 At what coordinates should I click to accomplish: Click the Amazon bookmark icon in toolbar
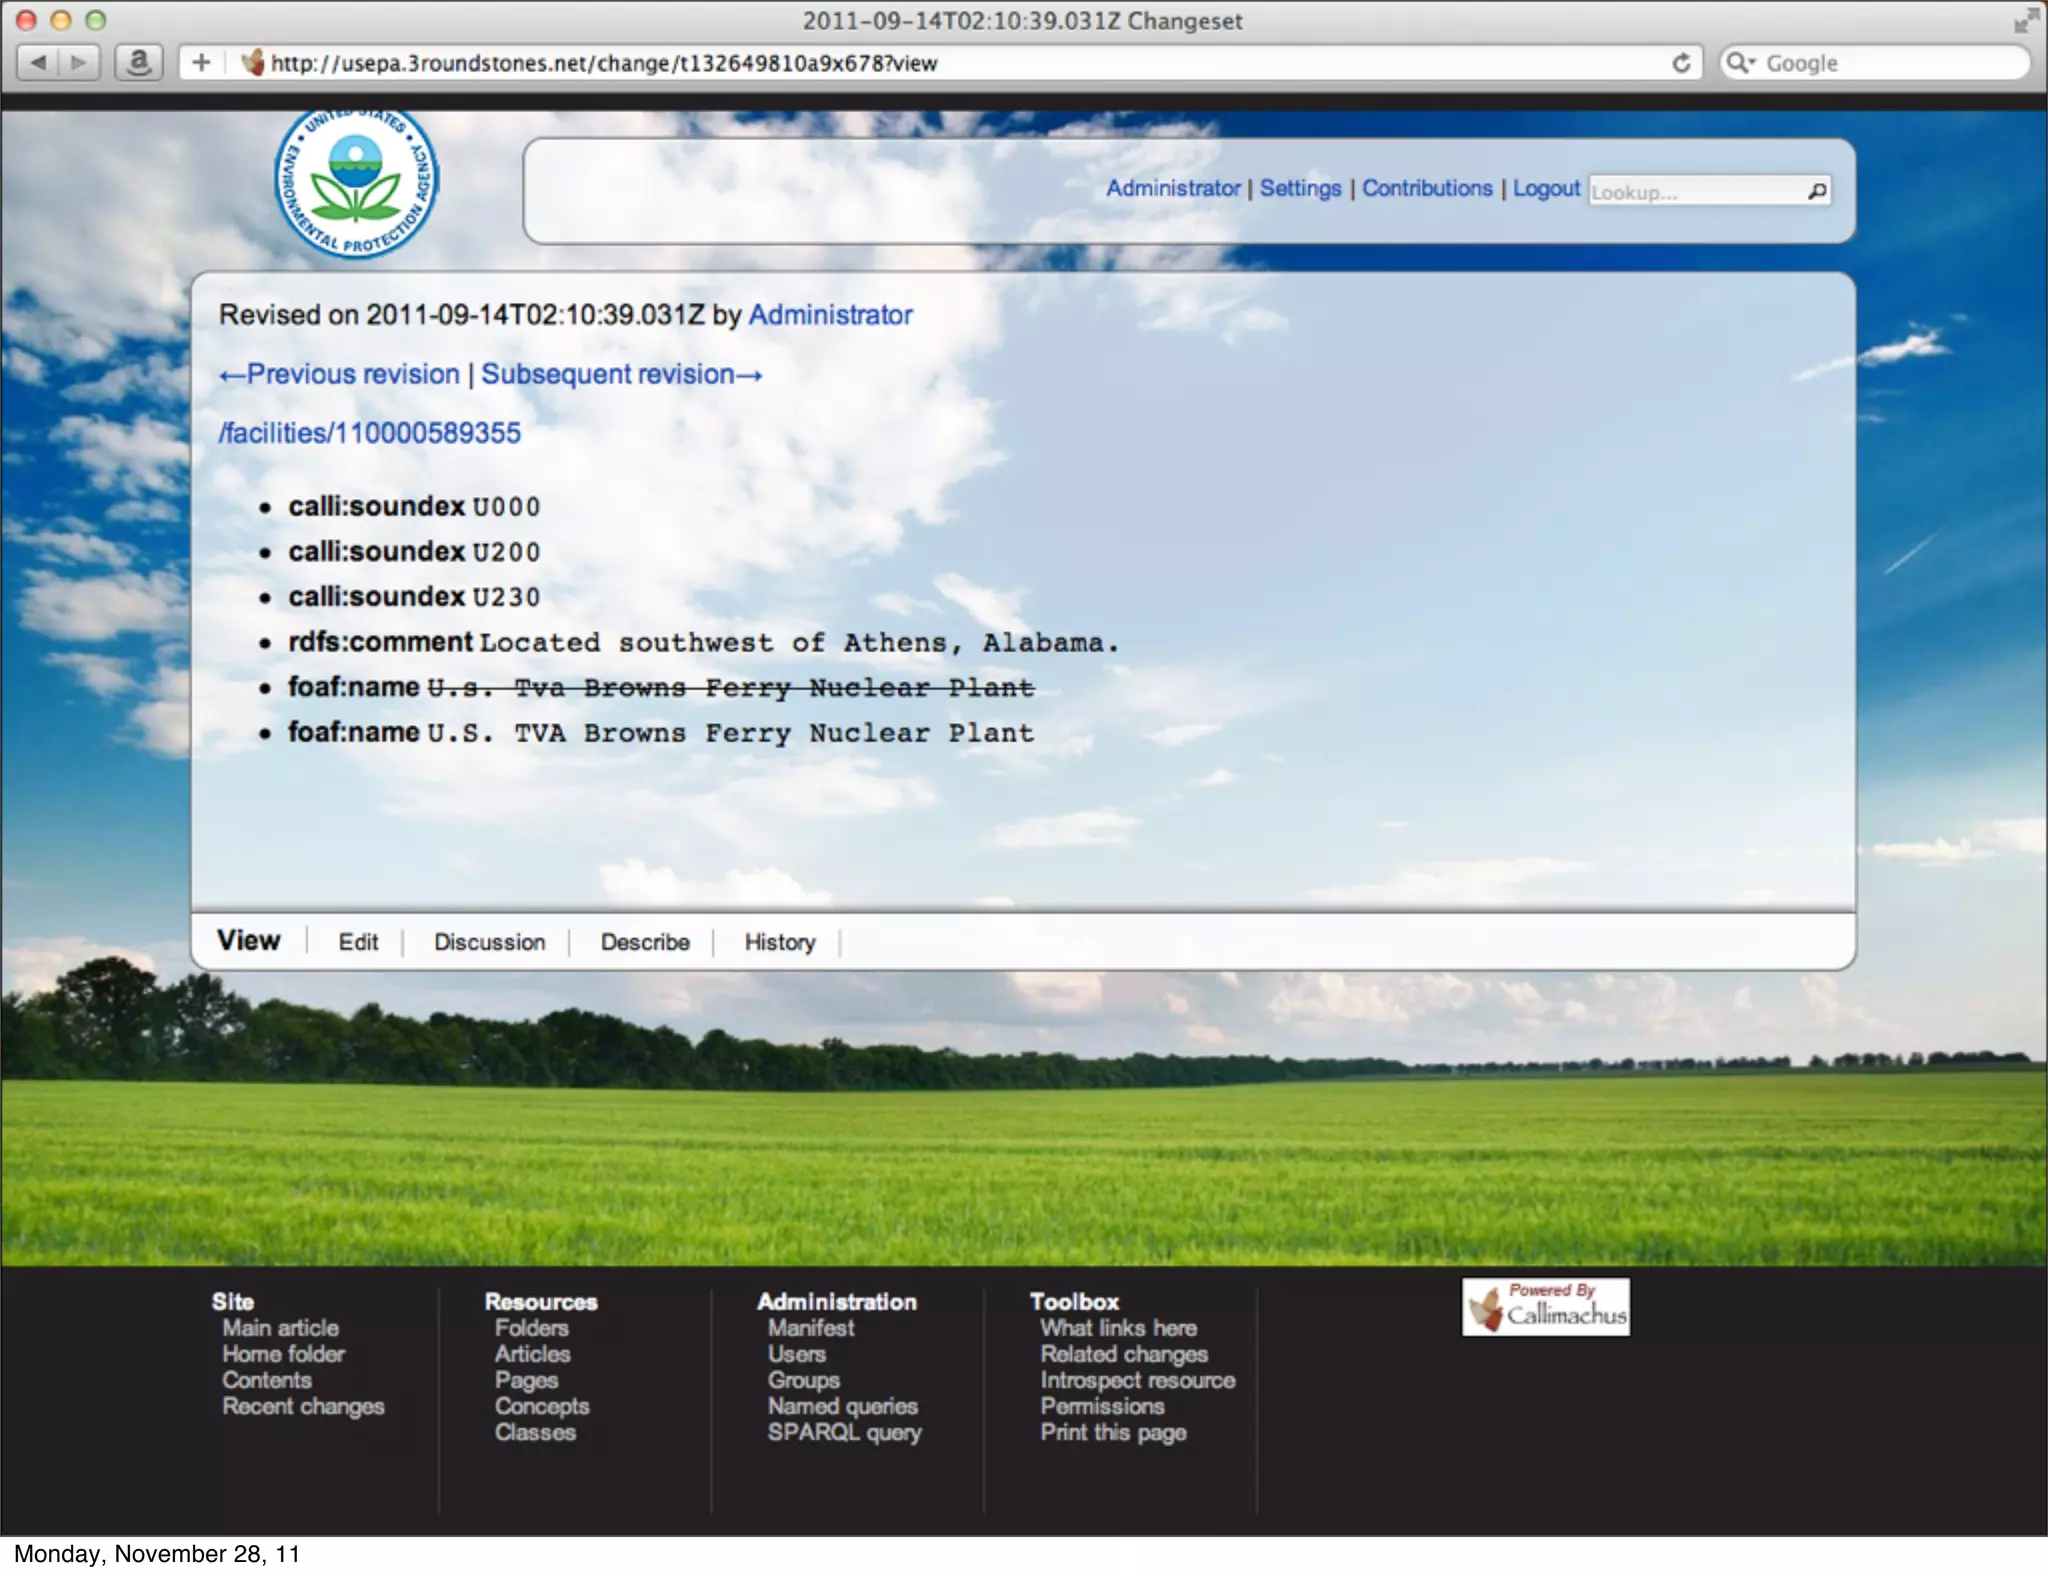coord(139,63)
